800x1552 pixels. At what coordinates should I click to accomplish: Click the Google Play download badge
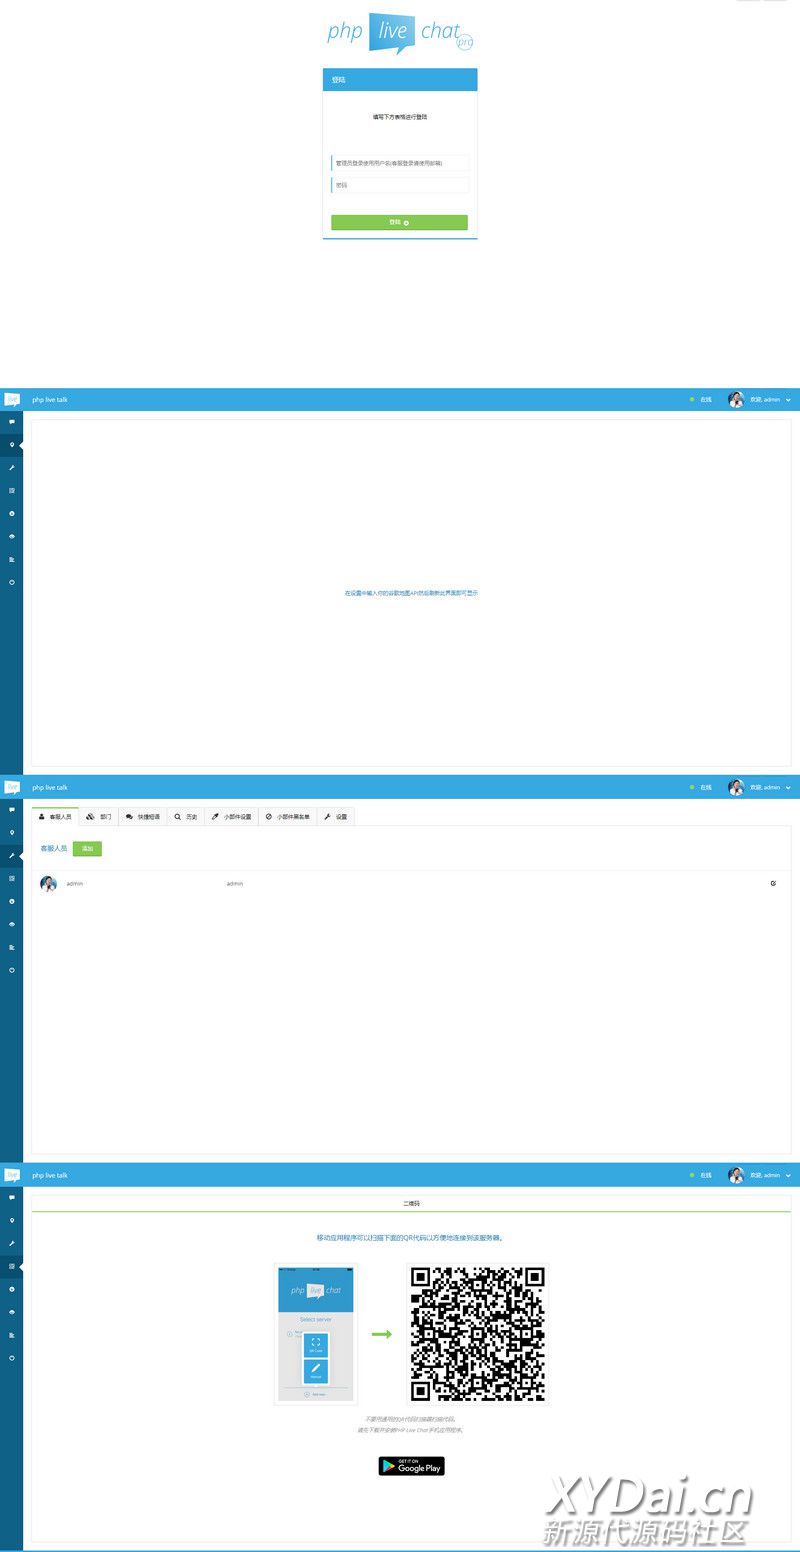point(411,1466)
